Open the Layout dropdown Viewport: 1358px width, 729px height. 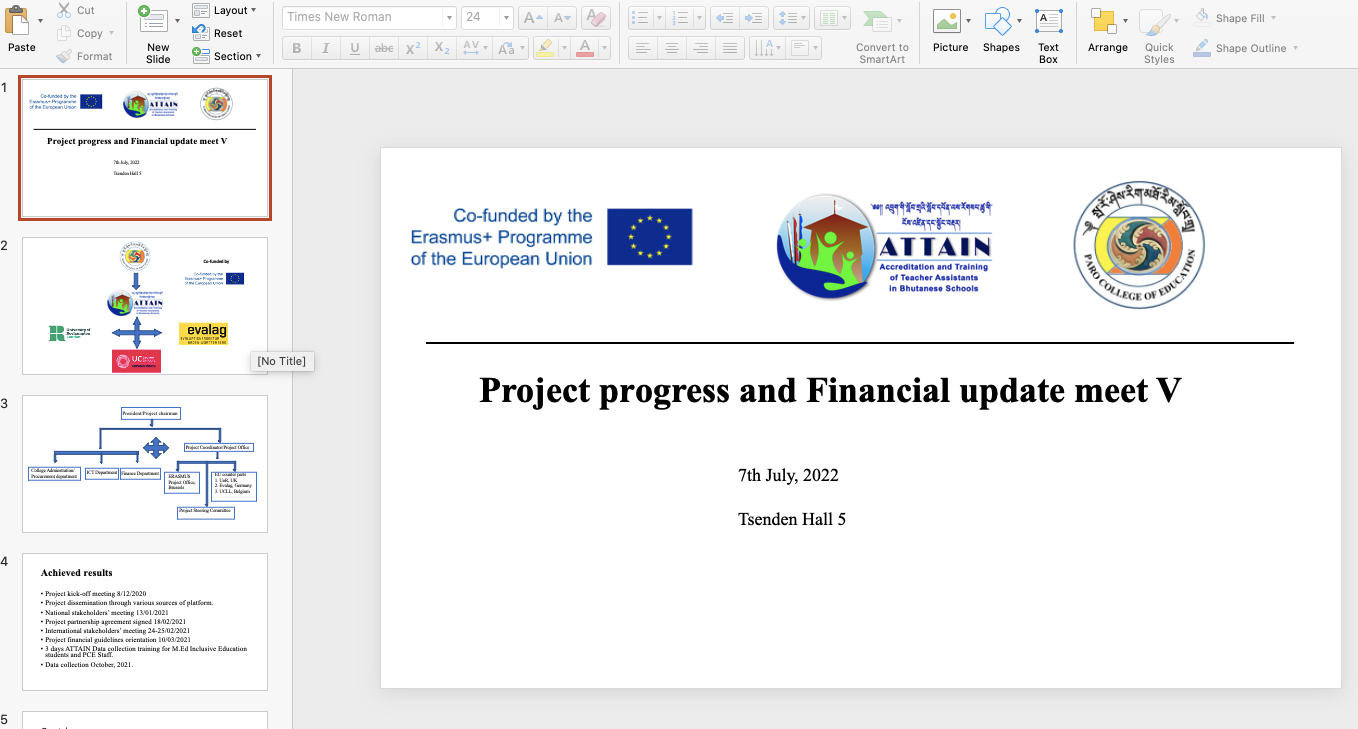pos(235,10)
